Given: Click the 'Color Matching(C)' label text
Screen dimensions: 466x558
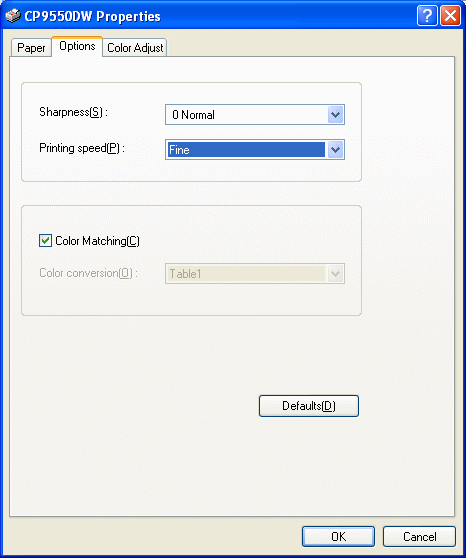Looking at the screenshot, I should (97, 241).
